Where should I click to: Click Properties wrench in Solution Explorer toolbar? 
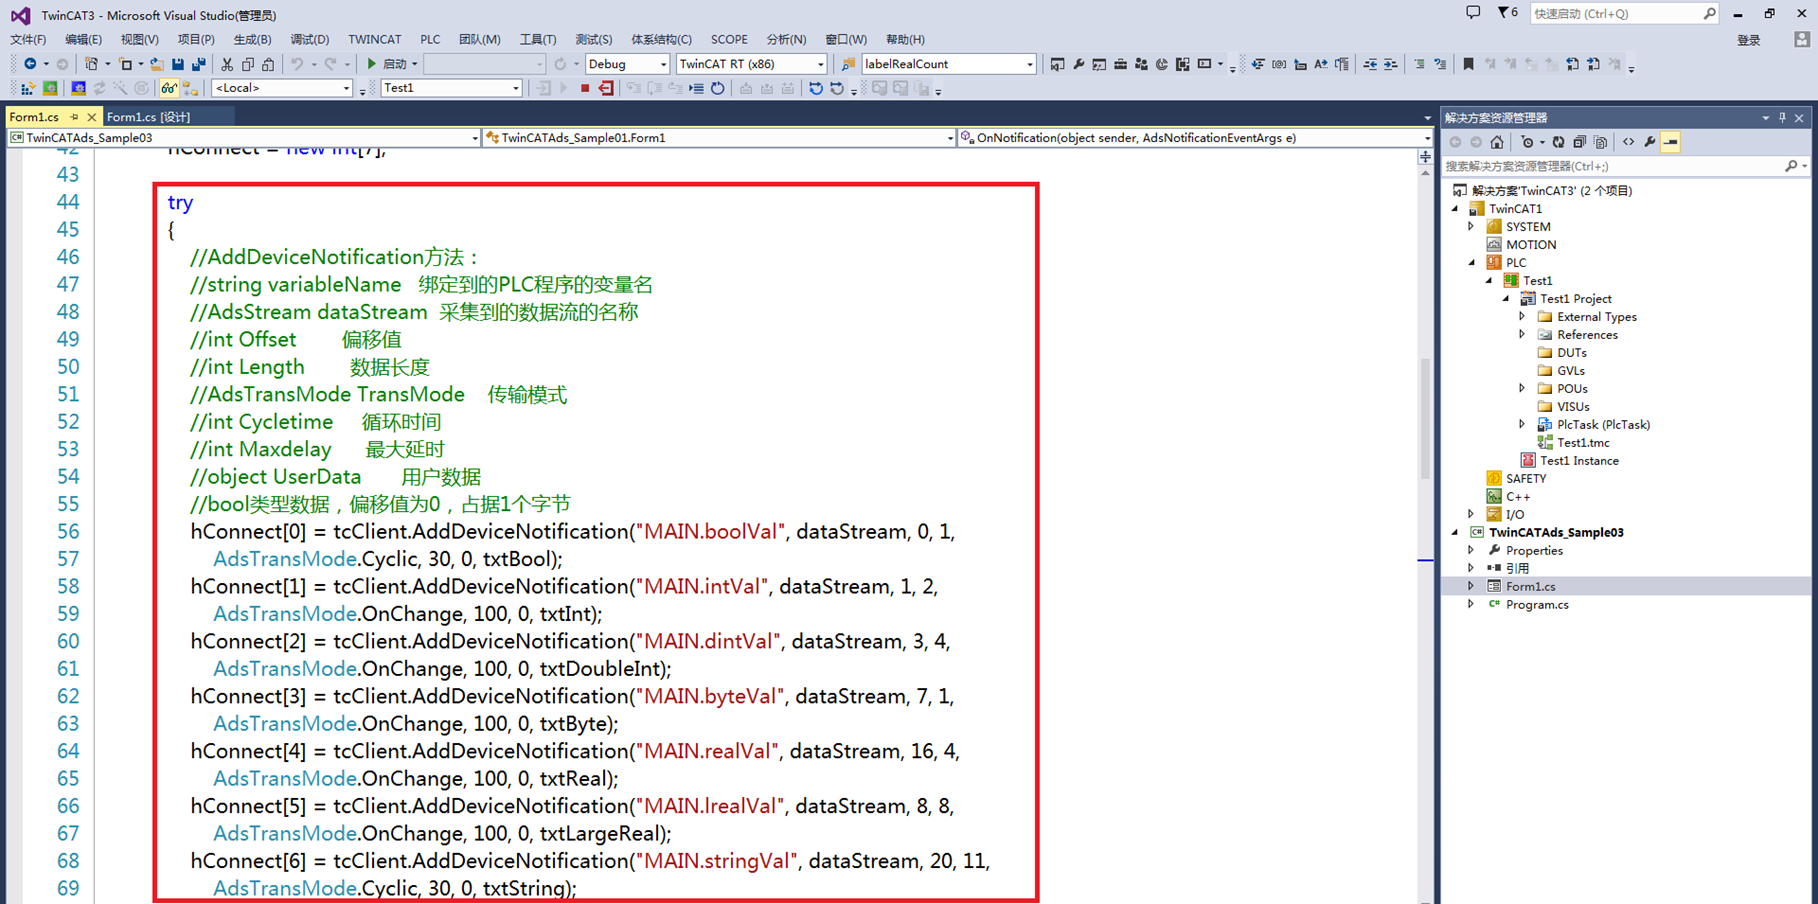click(1649, 142)
